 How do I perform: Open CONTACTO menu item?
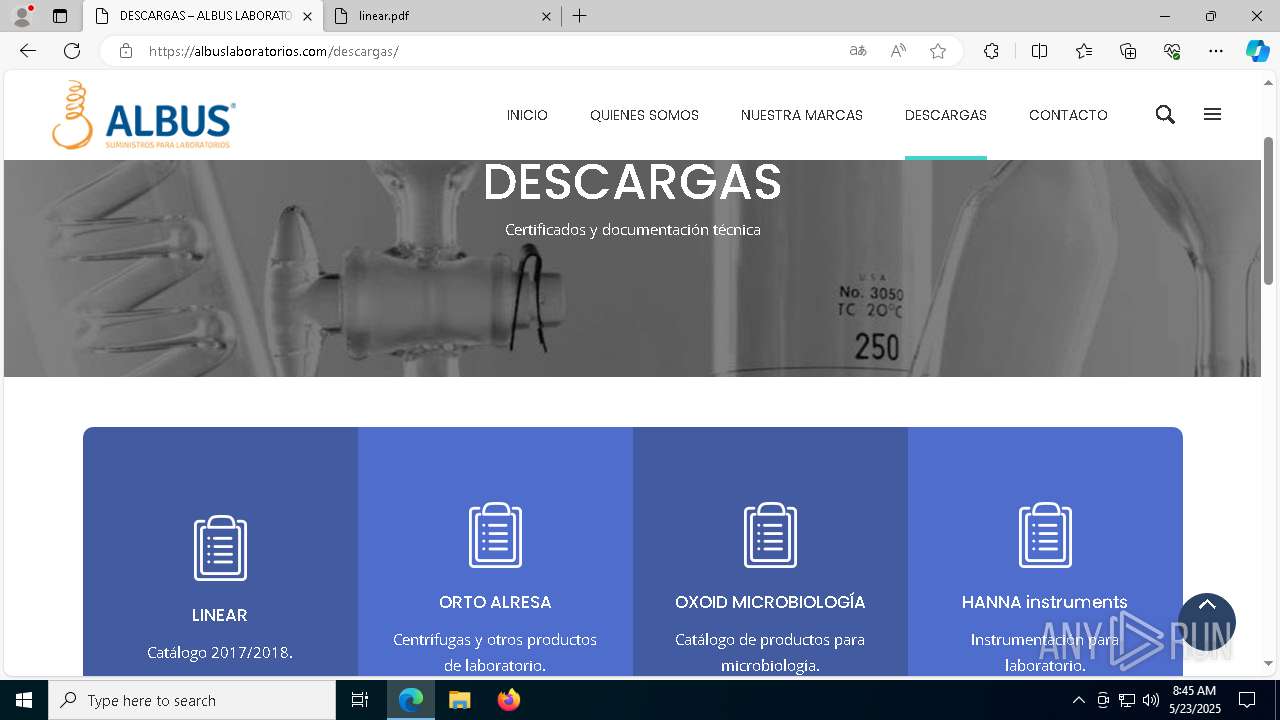1068,115
